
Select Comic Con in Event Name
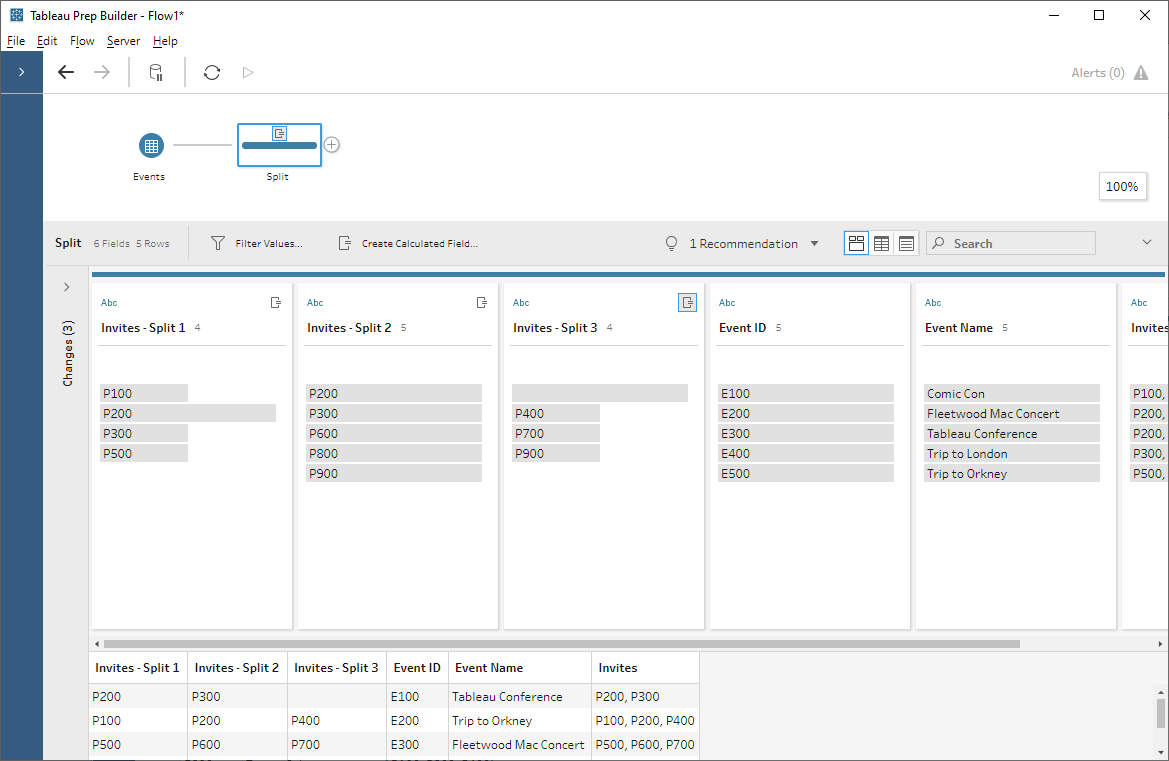pyautogui.click(x=1012, y=394)
